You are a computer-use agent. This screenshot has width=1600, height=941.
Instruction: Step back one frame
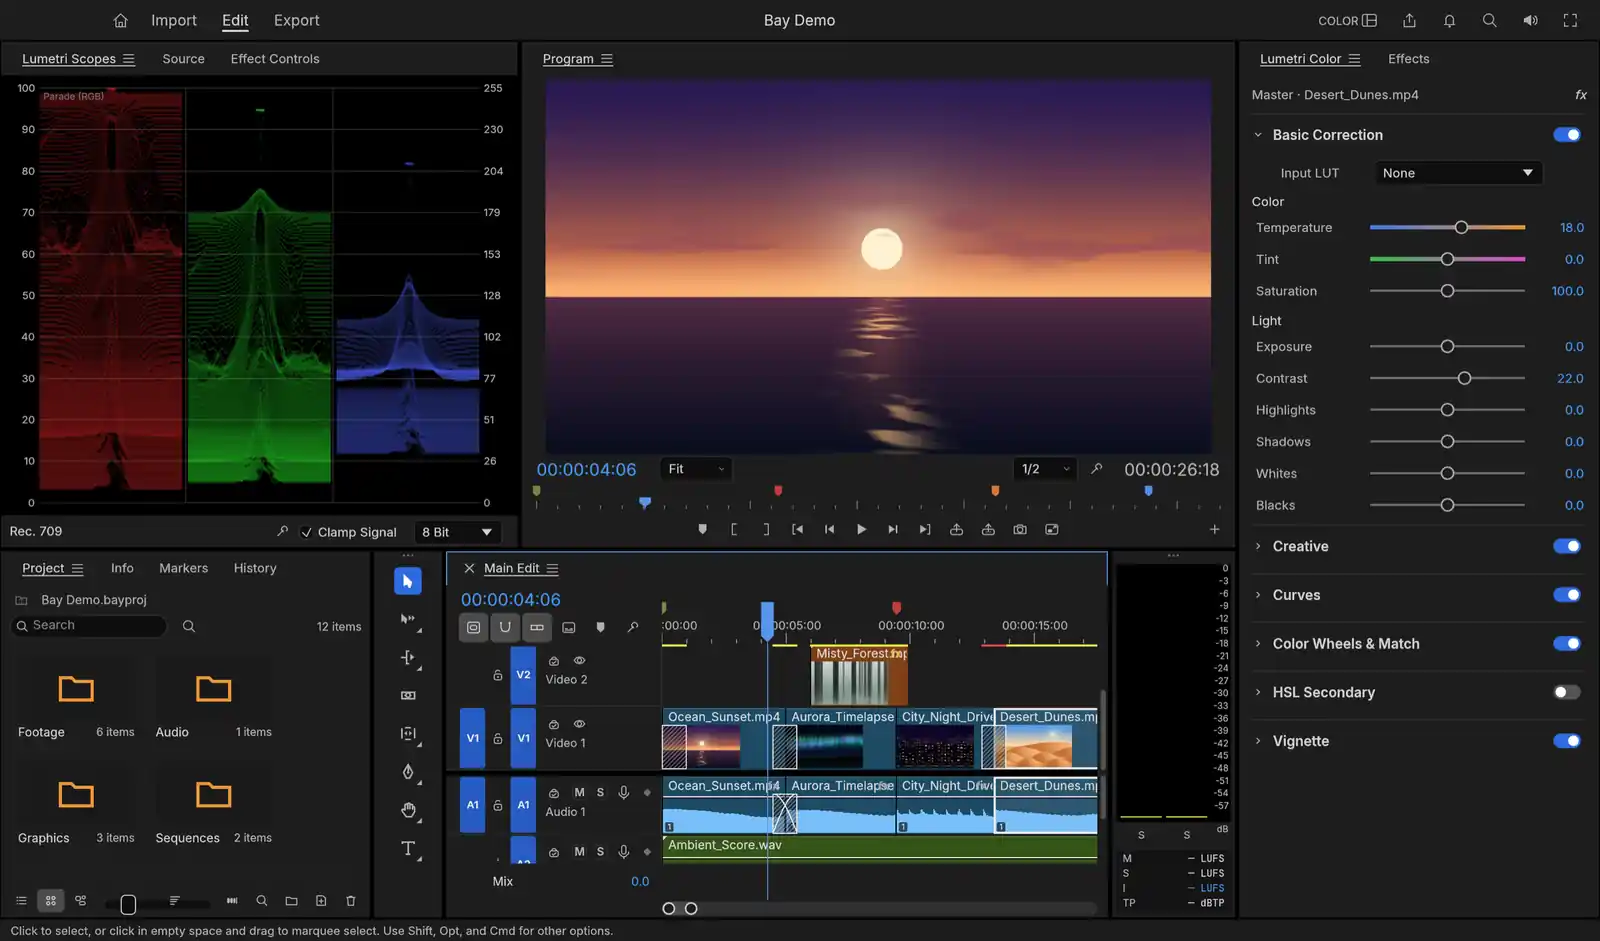829,529
